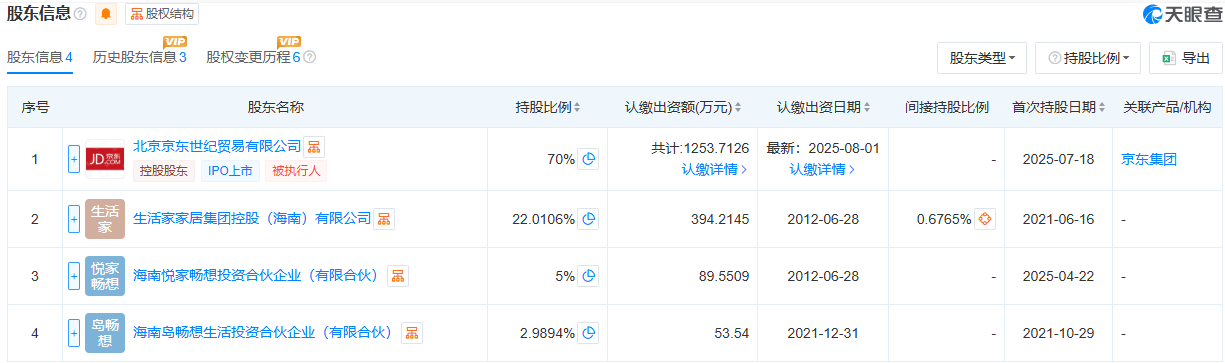This screenshot has width=1225, height=363.
Task: Expand row 1 with plus button
Action: click(73, 159)
